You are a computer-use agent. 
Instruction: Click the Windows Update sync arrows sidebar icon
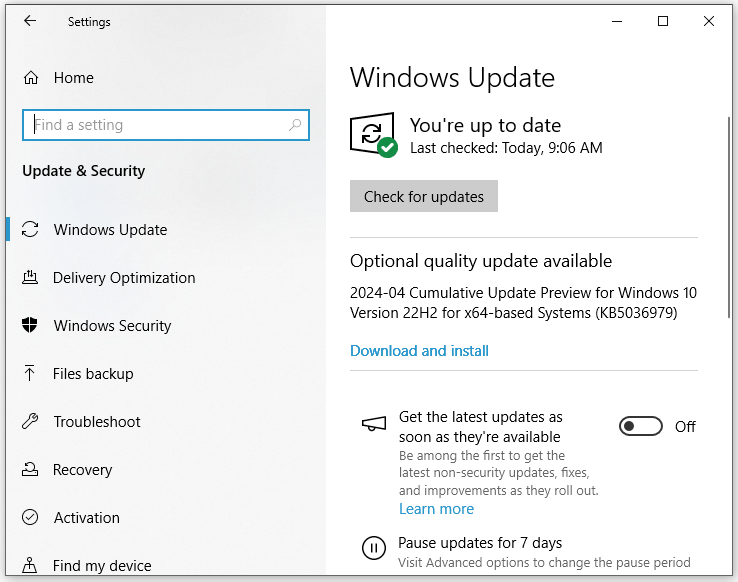[x=30, y=230]
